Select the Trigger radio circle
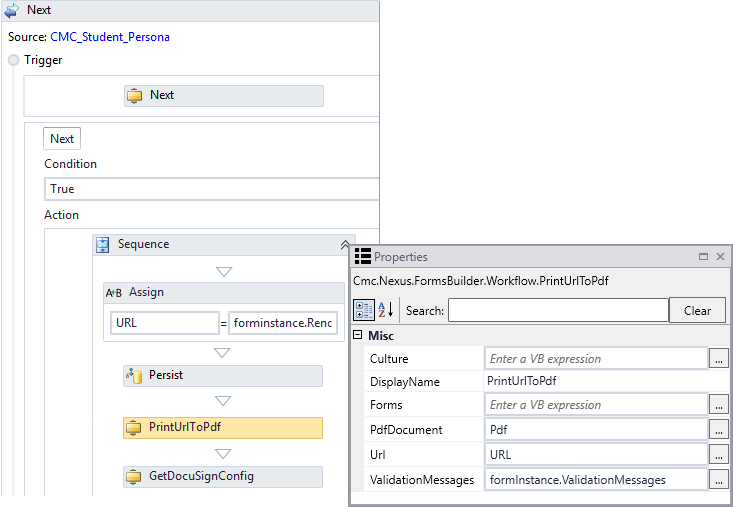Screen dimensions: 733x507 14,60
